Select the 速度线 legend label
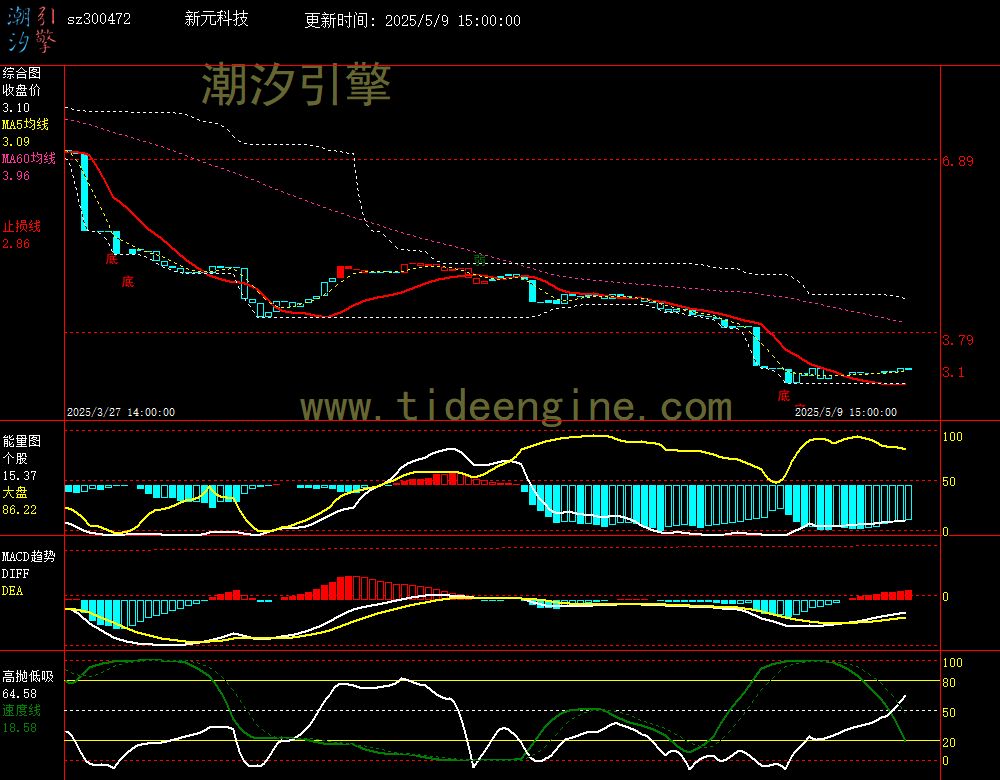The width and height of the screenshot is (1000, 780). tap(21, 710)
